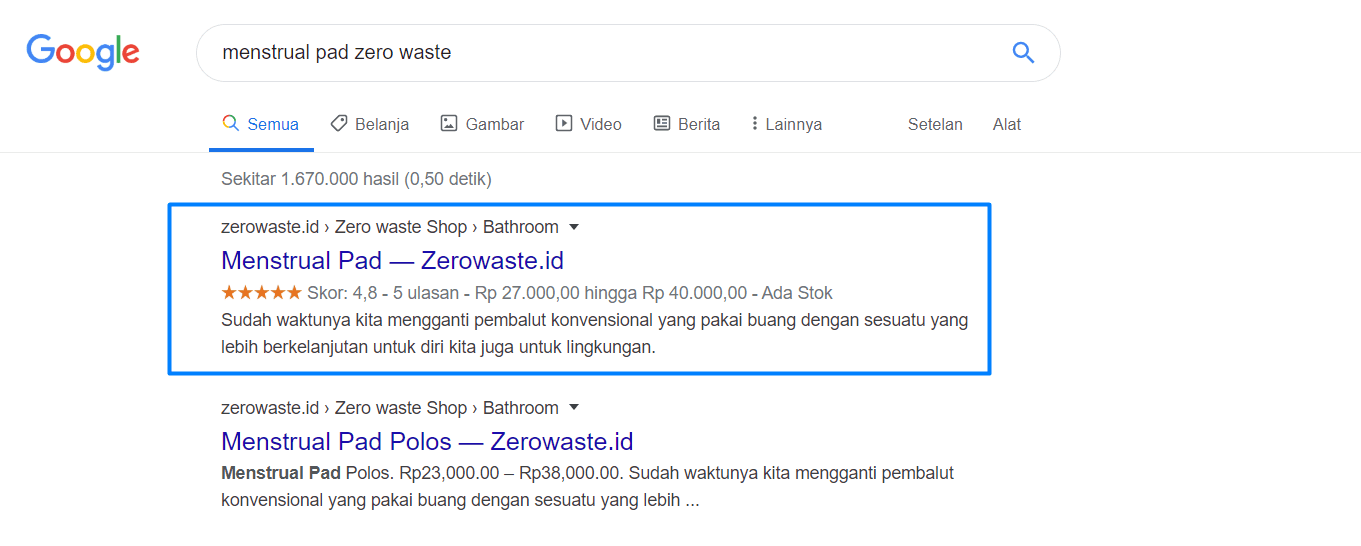Screen dimensions: 1361x546
Task: Click the newspaper icon for Berita
Action: pos(662,123)
